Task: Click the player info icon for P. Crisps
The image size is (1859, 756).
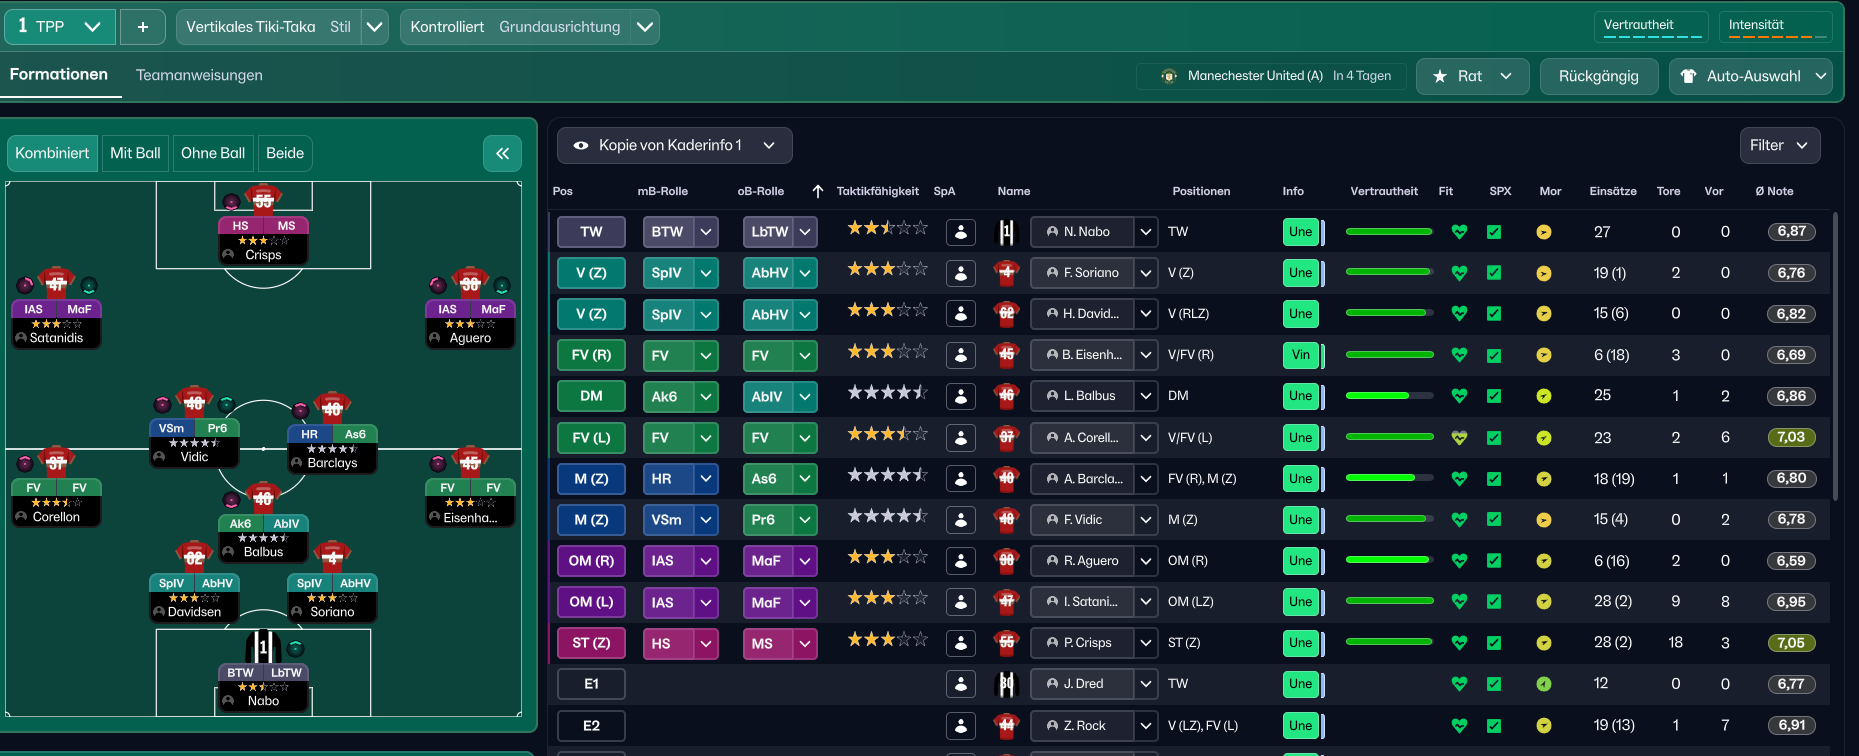Action: (x=961, y=643)
